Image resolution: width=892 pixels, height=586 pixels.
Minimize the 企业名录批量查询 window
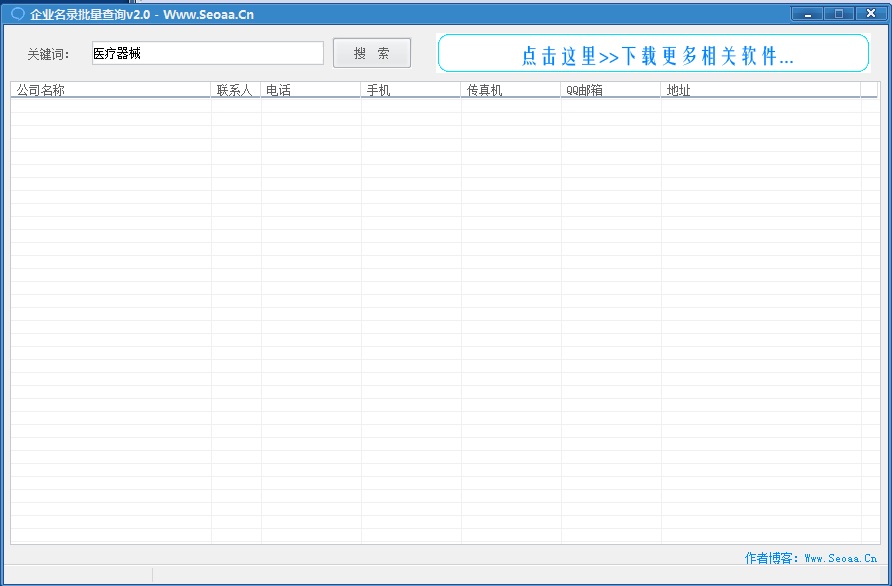pyautogui.click(x=806, y=13)
